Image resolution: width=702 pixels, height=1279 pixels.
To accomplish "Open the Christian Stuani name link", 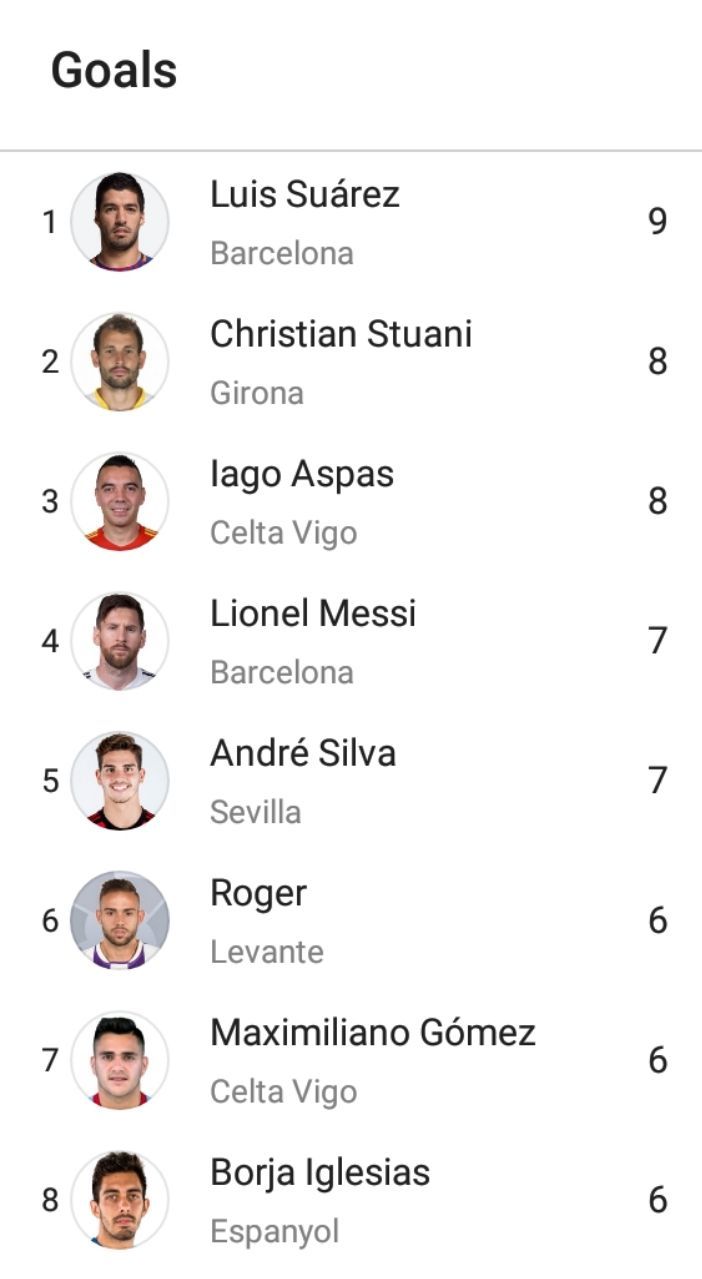I will pyautogui.click(x=341, y=334).
